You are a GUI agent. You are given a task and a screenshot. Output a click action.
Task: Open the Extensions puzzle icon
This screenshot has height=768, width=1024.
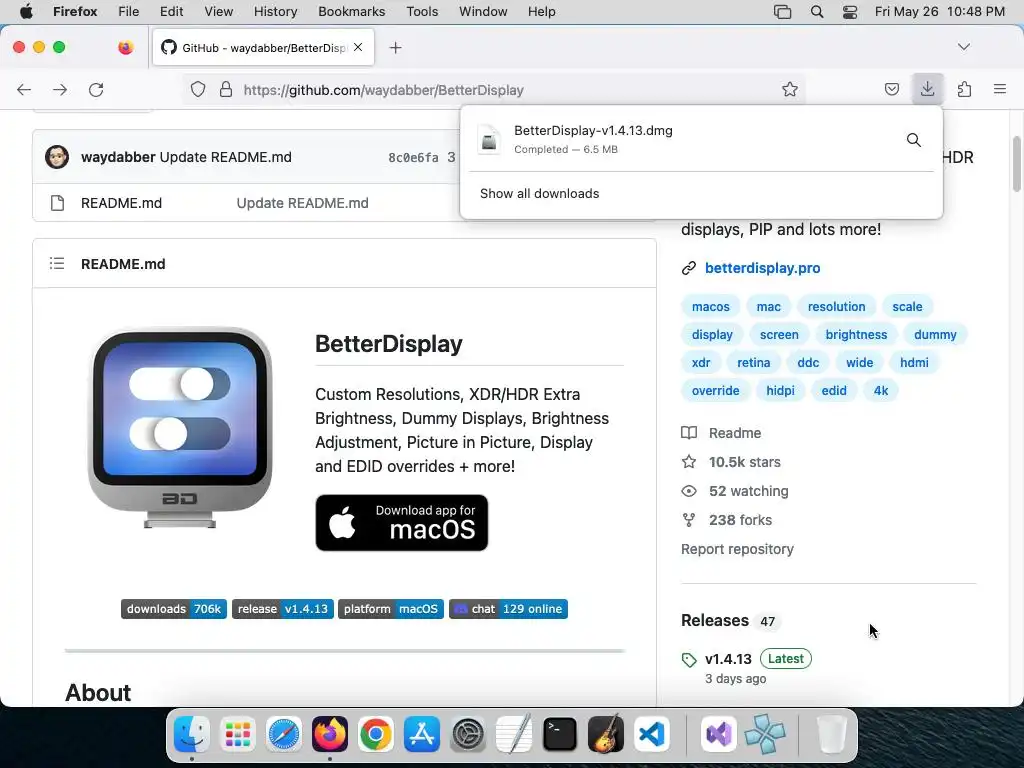click(x=964, y=89)
